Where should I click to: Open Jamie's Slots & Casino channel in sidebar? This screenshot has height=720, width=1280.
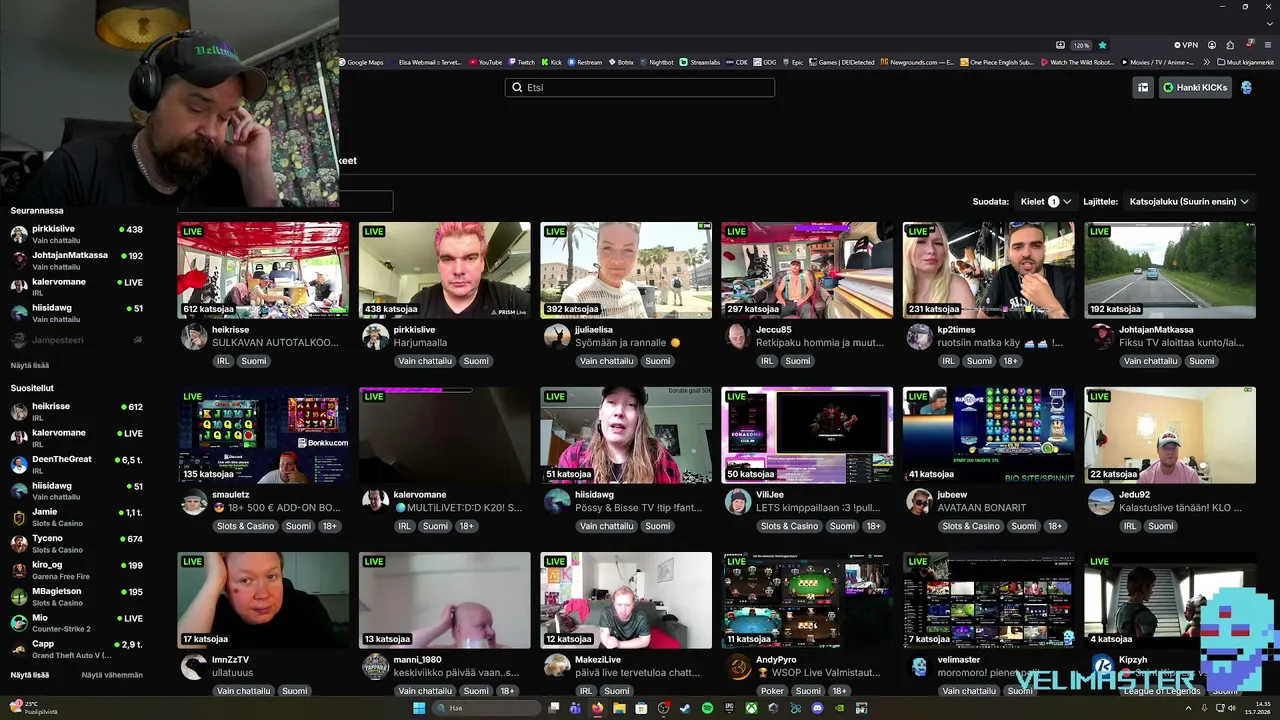tap(77, 517)
